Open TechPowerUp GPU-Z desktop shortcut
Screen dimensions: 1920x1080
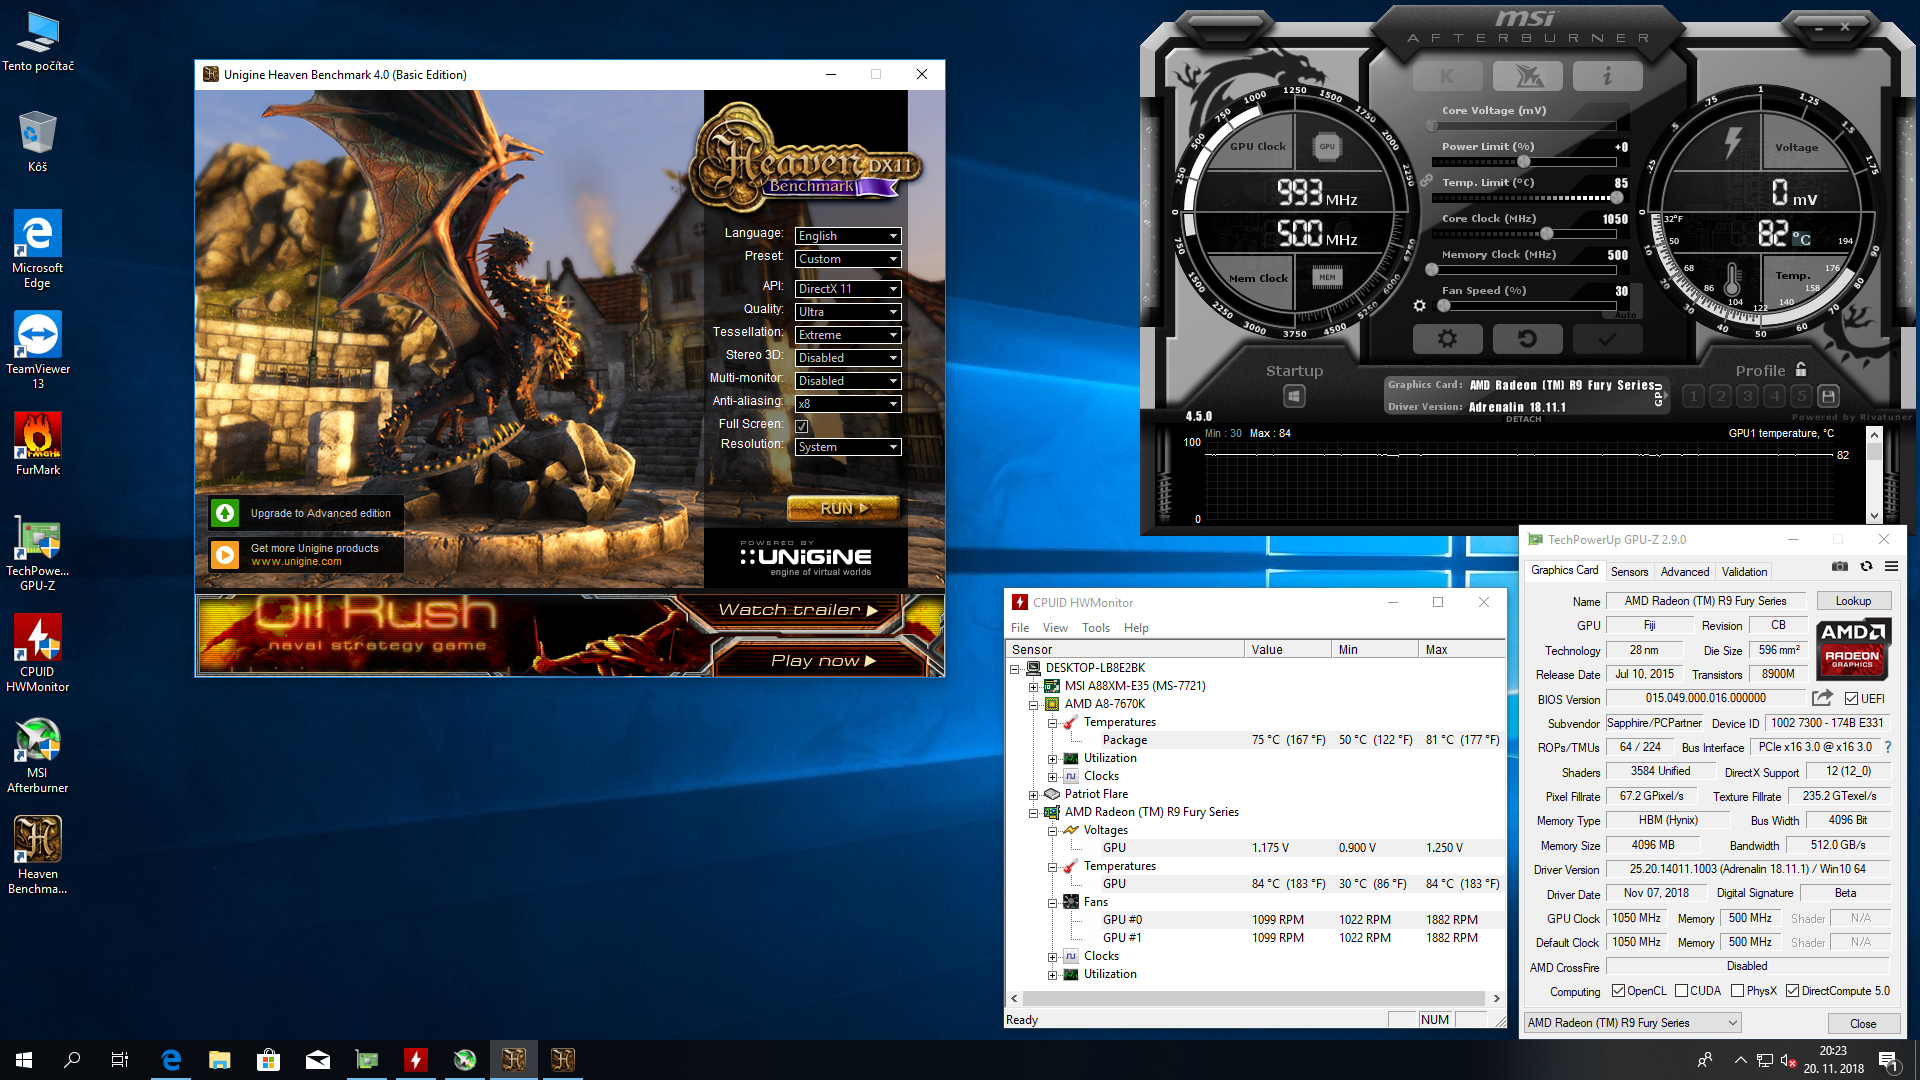click(x=38, y=552)
